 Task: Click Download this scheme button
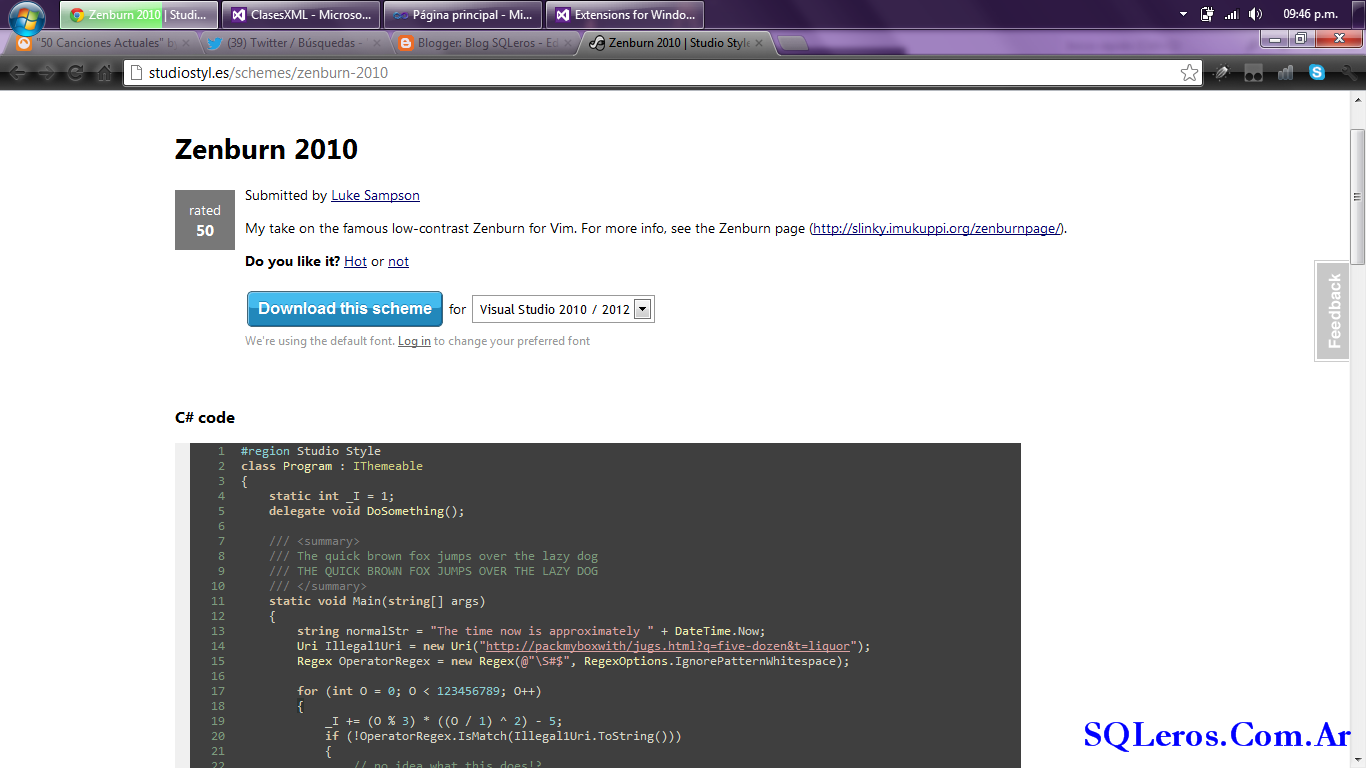coord(345,309)
